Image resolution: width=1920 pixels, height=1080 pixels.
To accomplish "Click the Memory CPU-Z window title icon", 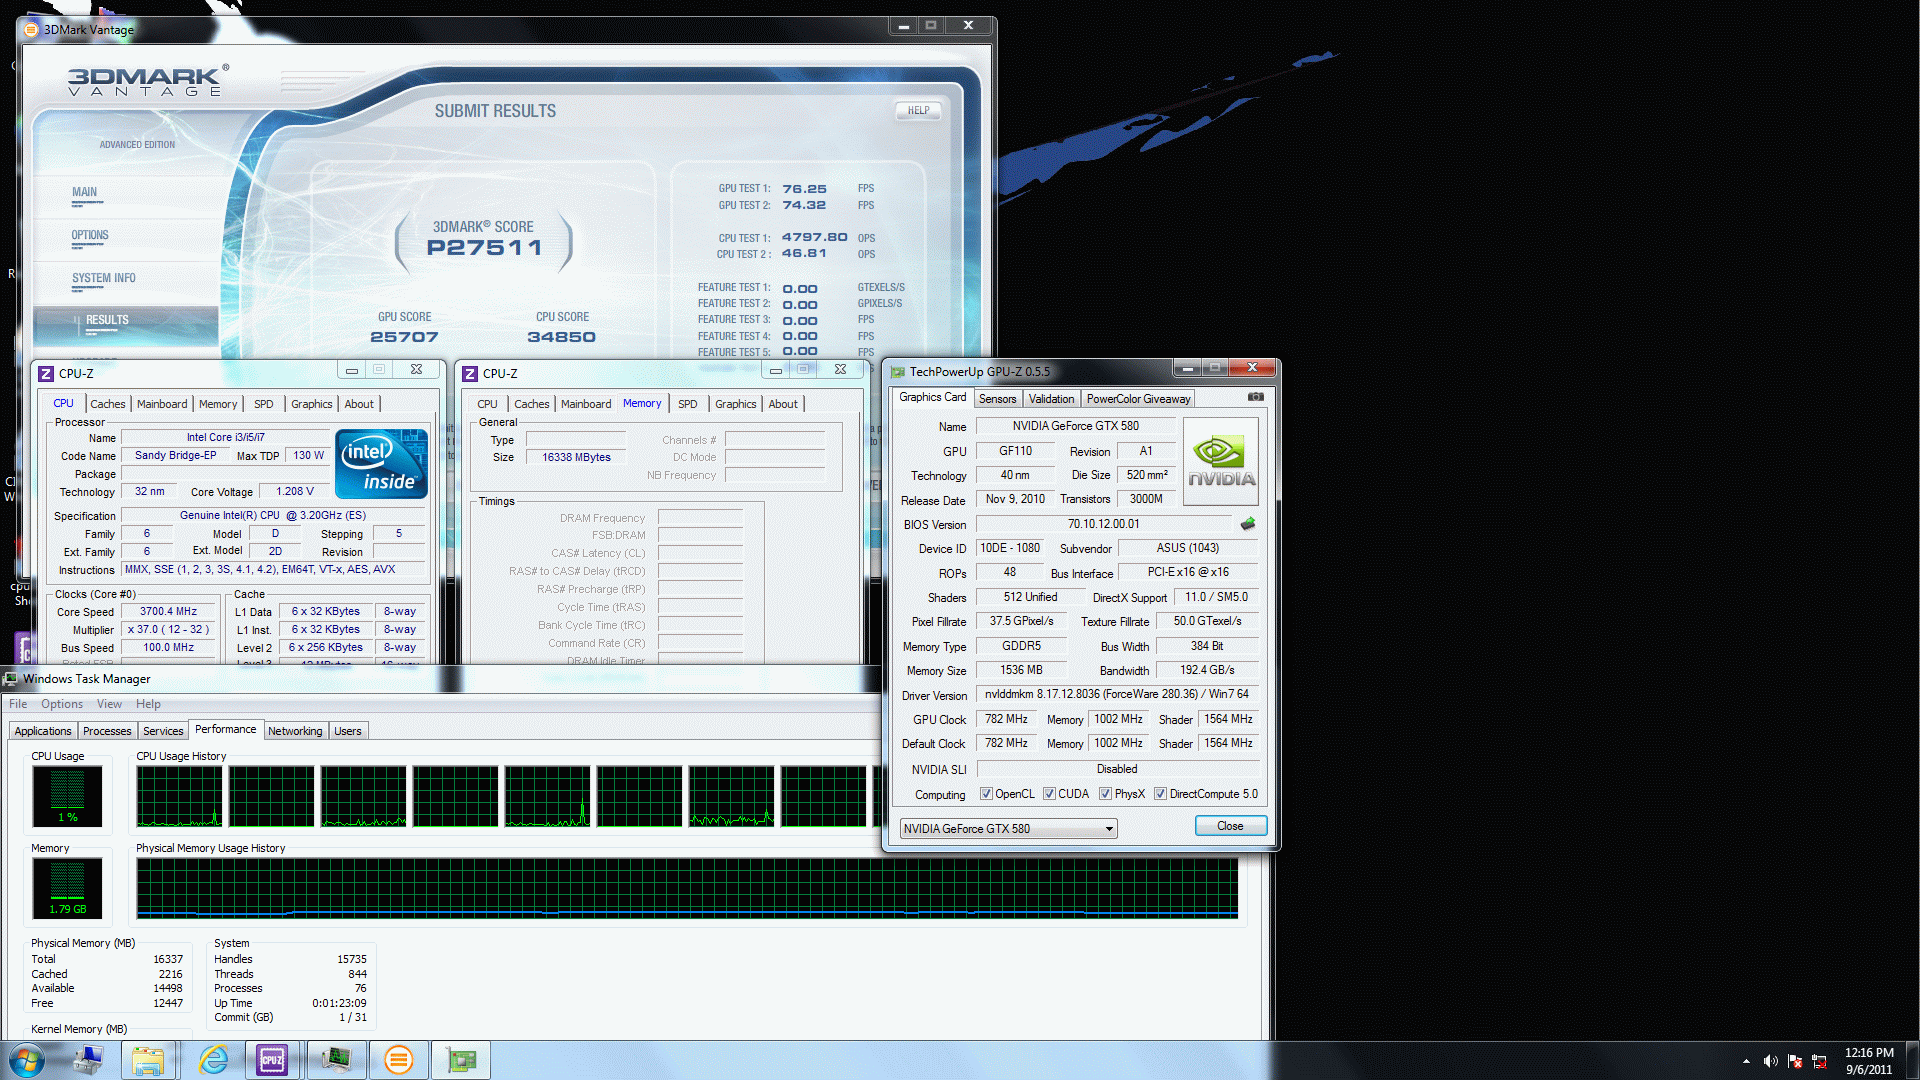I will (x=470, y=373).
